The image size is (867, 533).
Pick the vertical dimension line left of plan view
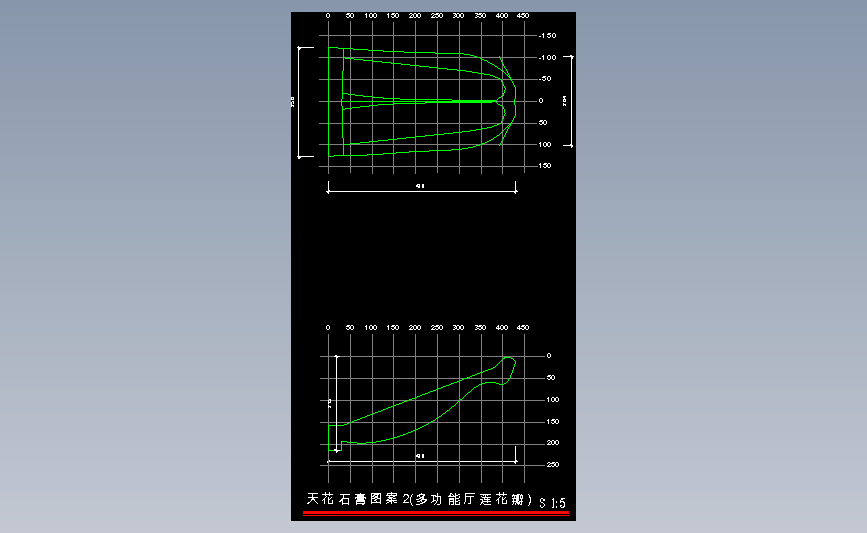click(x=299, y=102)
